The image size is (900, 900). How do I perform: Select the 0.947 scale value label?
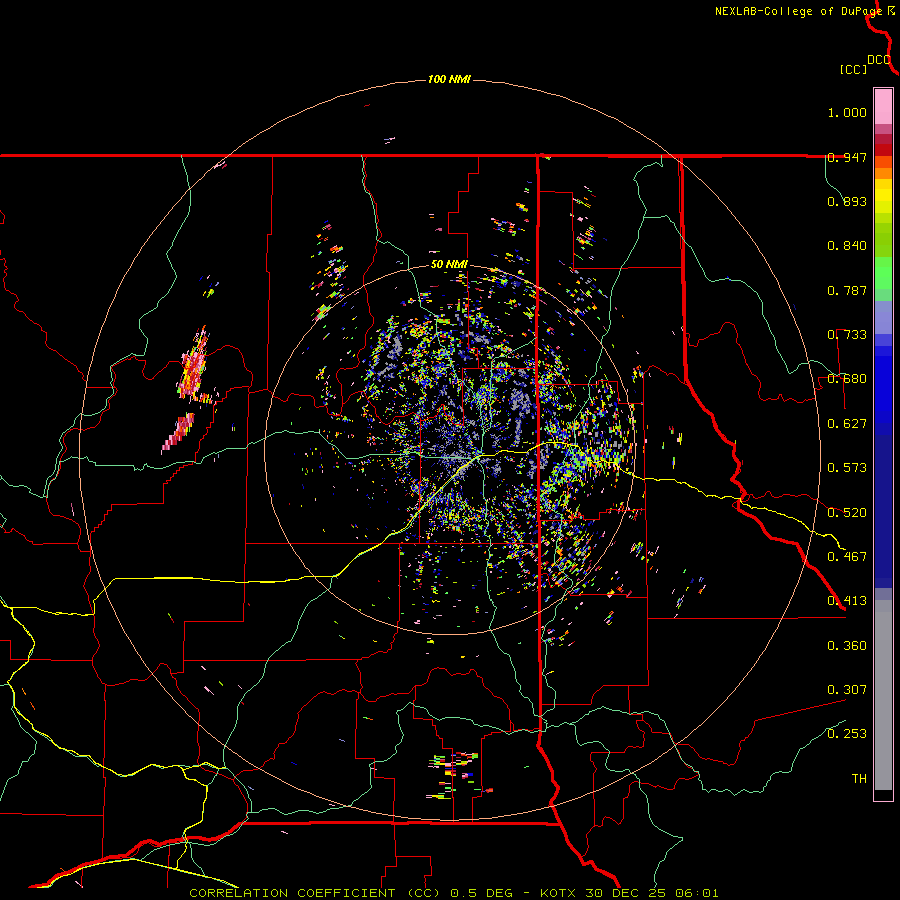tap(847, 157)
